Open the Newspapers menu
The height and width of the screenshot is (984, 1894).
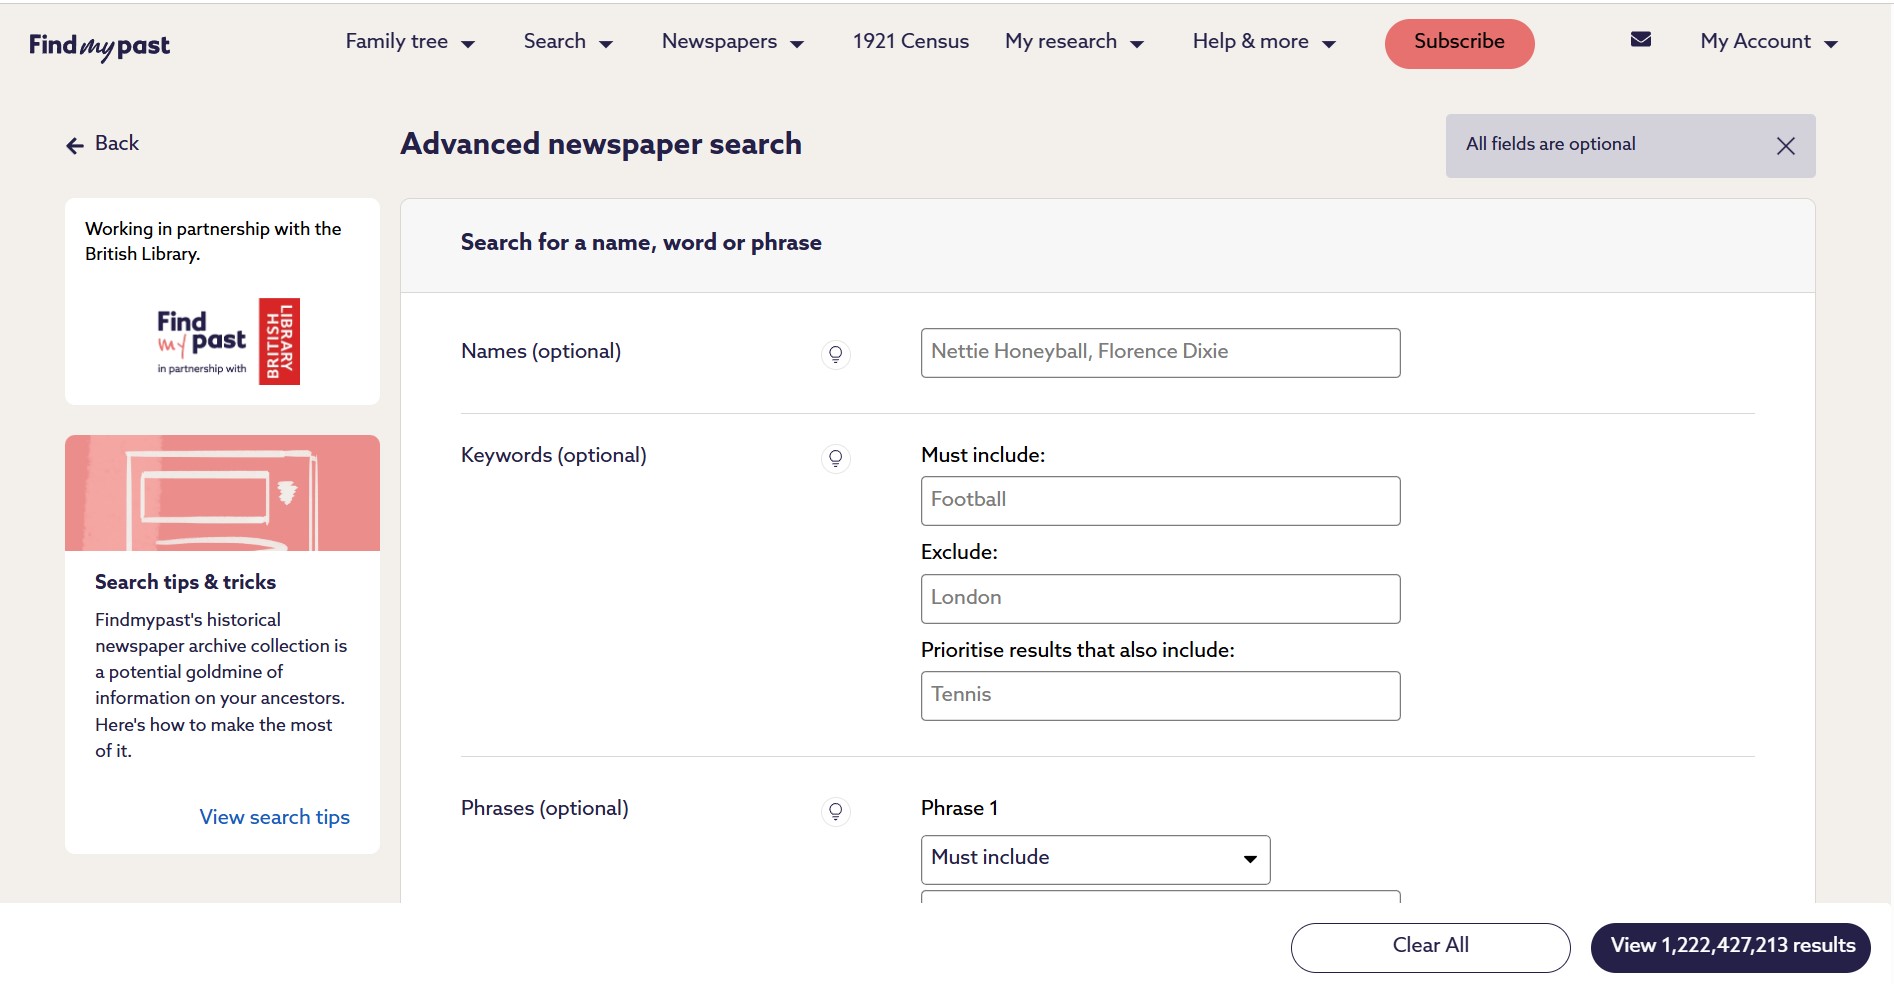732,42
